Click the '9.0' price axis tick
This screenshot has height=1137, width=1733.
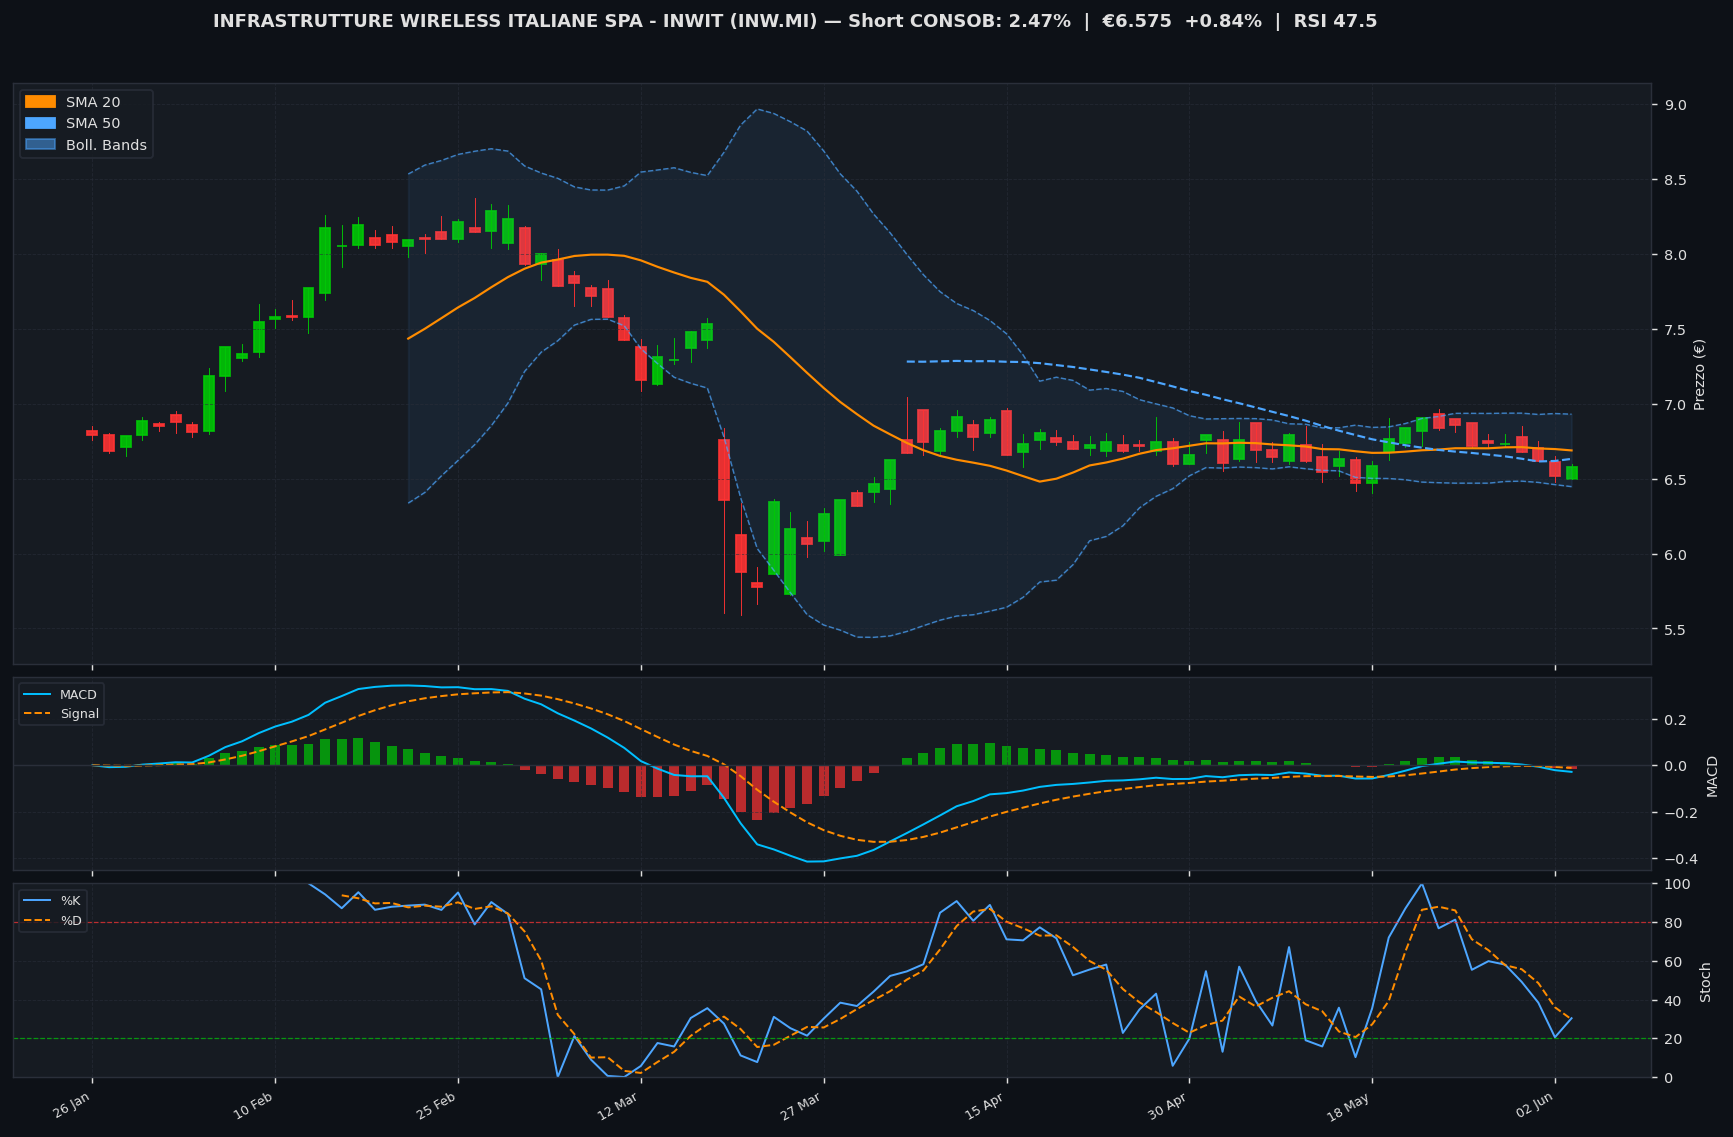1675,105
